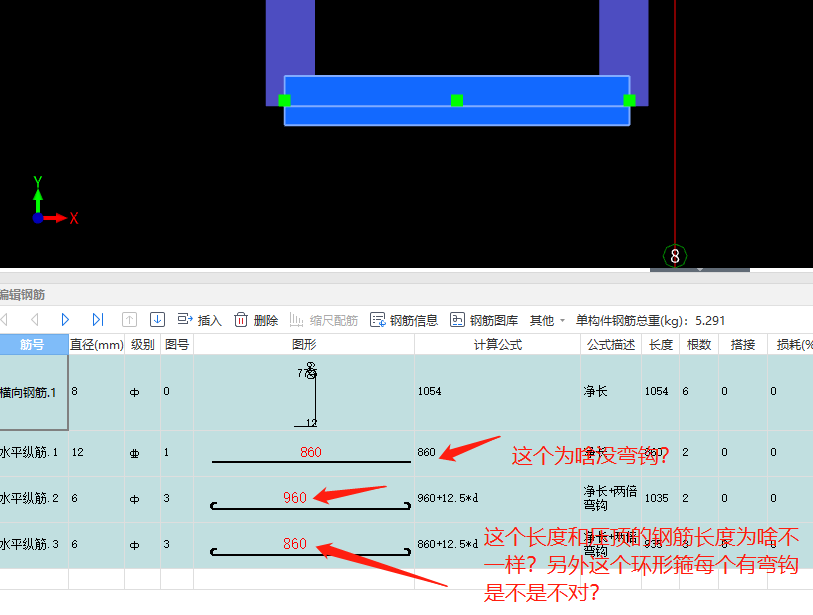
Task: Click the right green grip point
Action: click(x=629, y=100)
